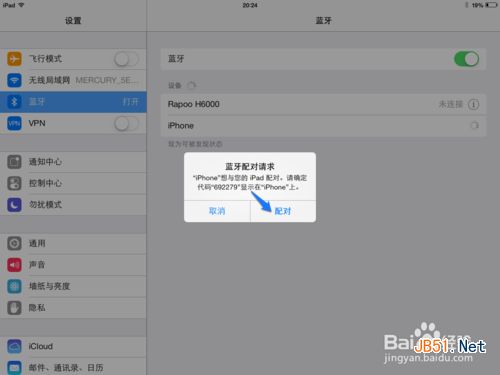The image size is (500, 375).
Task: Tap 配对 to pair with iPhone
Action: tap(283, 211)
